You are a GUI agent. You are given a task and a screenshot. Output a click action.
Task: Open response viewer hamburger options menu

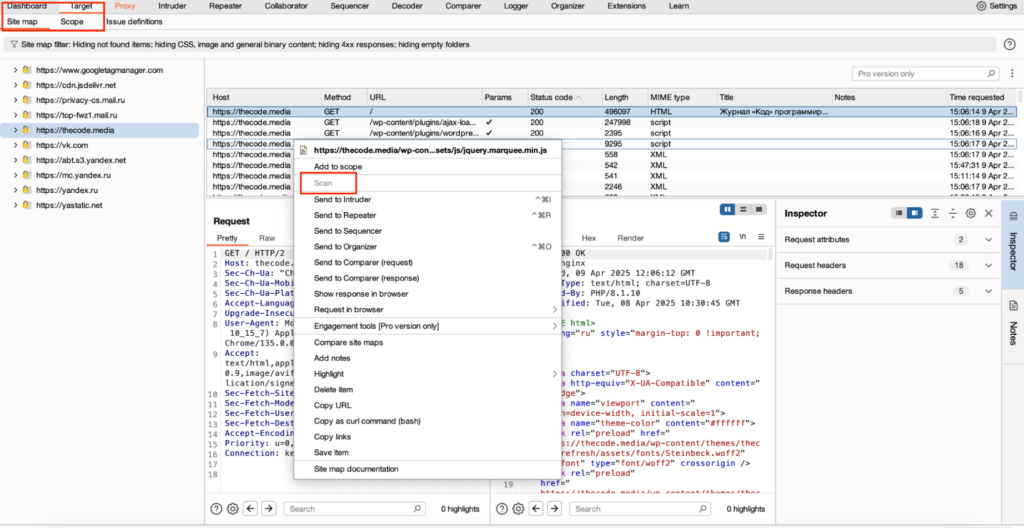[761, 237]
